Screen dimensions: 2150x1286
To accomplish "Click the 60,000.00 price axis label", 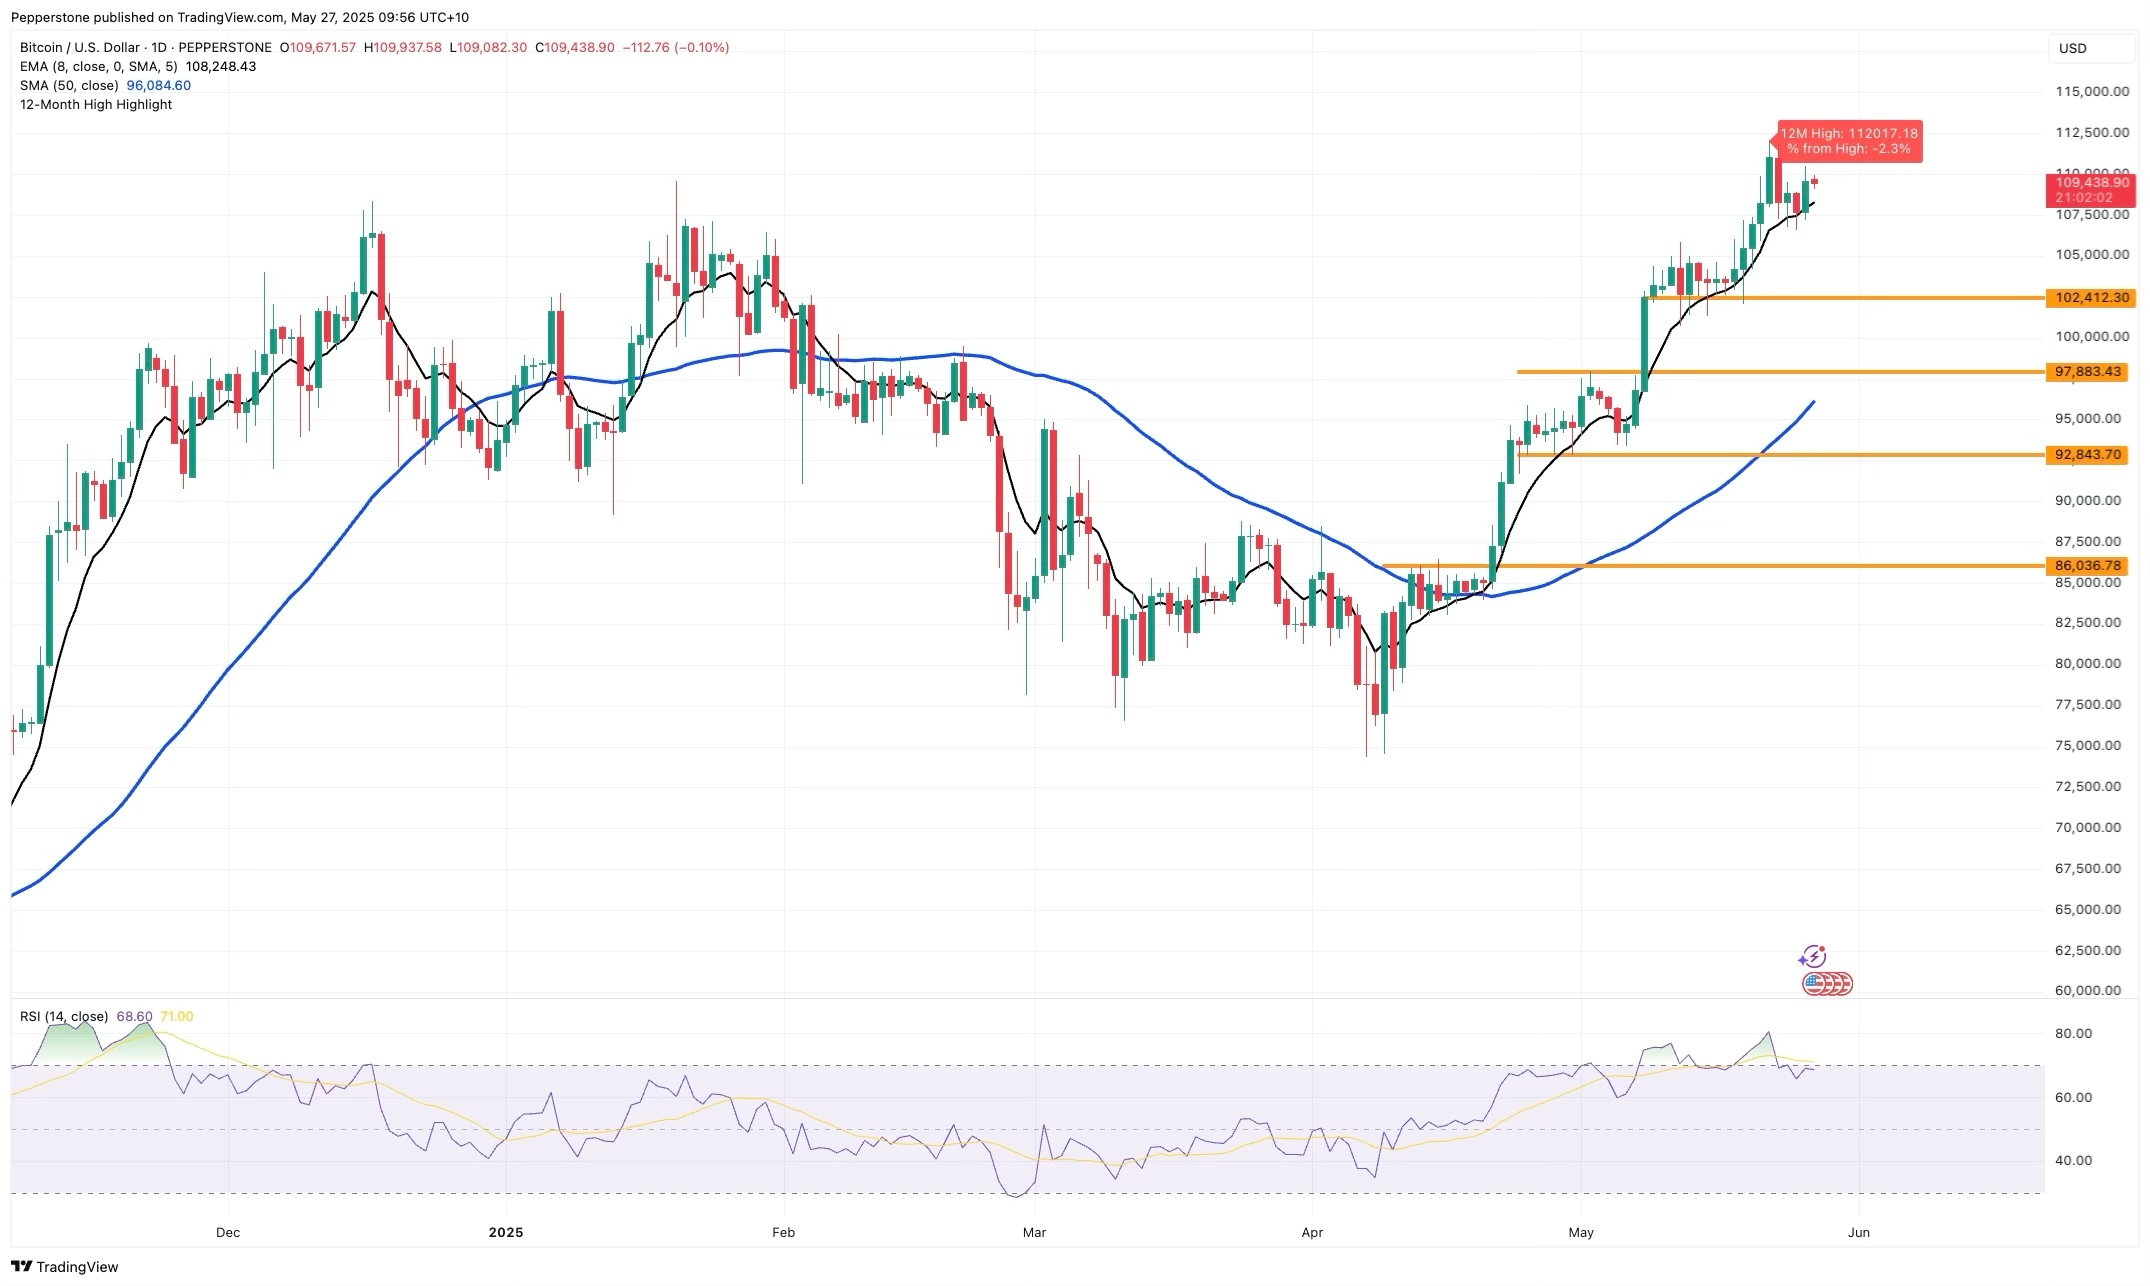I will tap(2088, 991).
